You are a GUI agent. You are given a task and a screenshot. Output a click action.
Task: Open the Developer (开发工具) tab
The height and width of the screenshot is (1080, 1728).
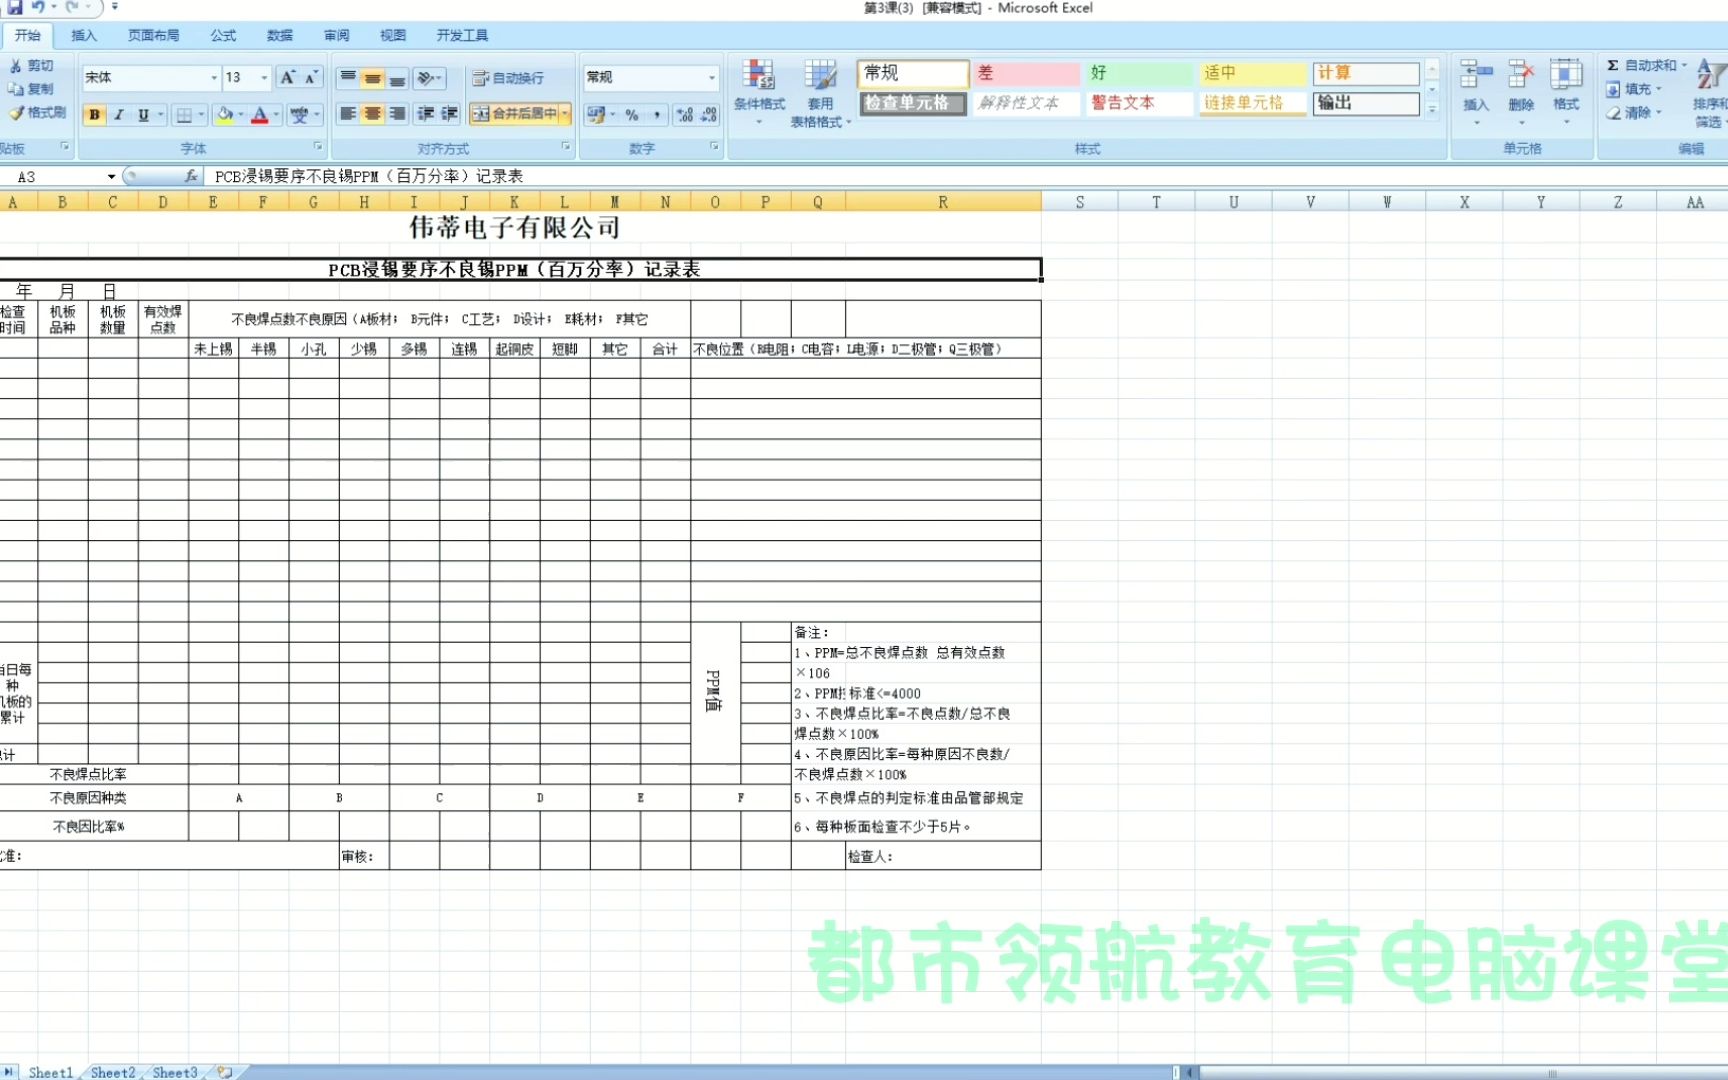click(x=462, y=35)
